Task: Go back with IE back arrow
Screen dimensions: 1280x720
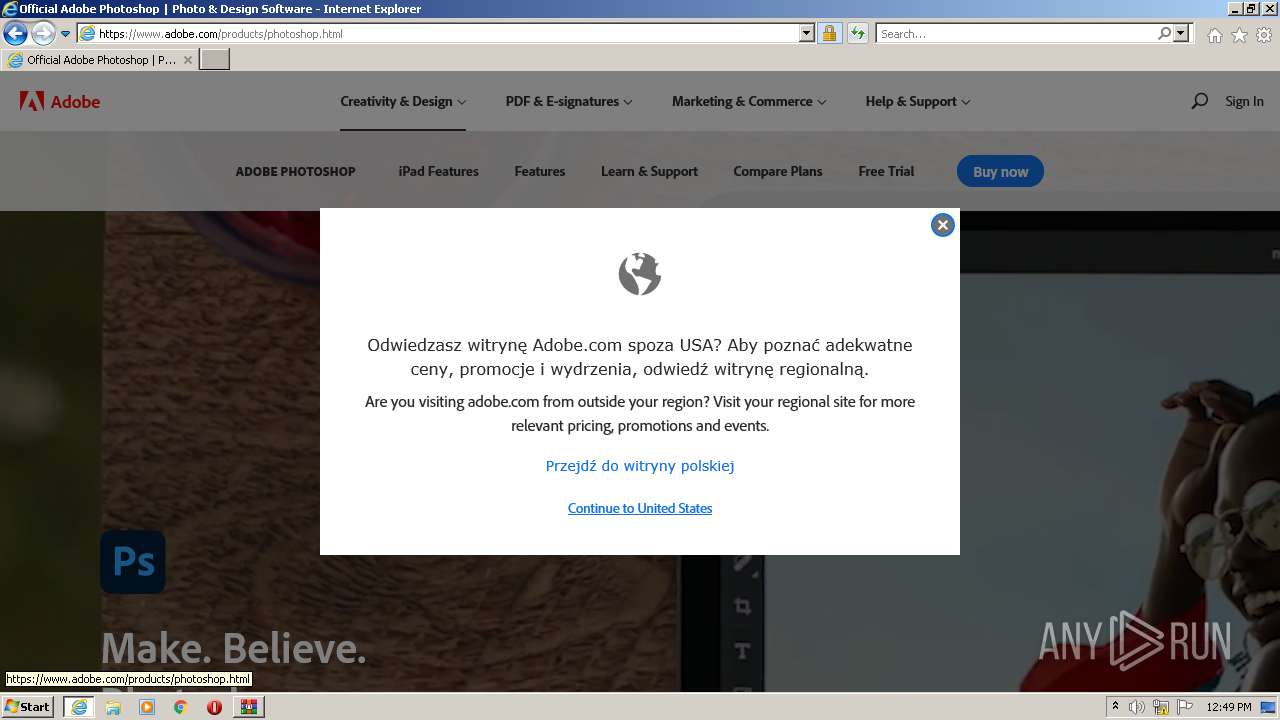Action: [x=15, y=33]
